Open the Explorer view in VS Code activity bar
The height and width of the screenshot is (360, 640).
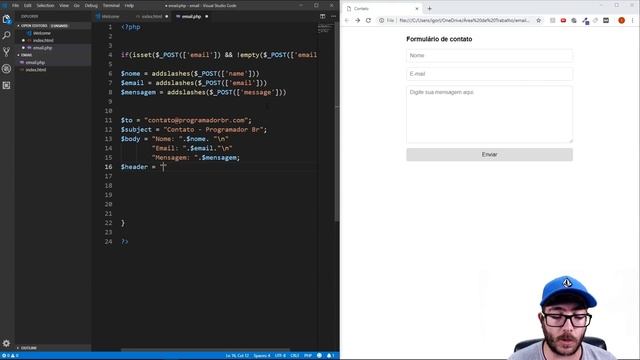click(7, 19)
